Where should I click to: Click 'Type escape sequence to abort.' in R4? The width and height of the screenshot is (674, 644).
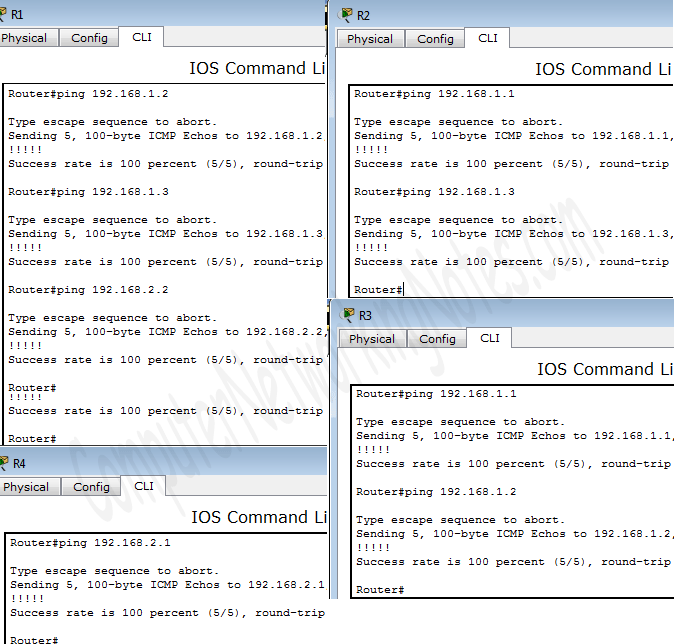click(114, 571)
